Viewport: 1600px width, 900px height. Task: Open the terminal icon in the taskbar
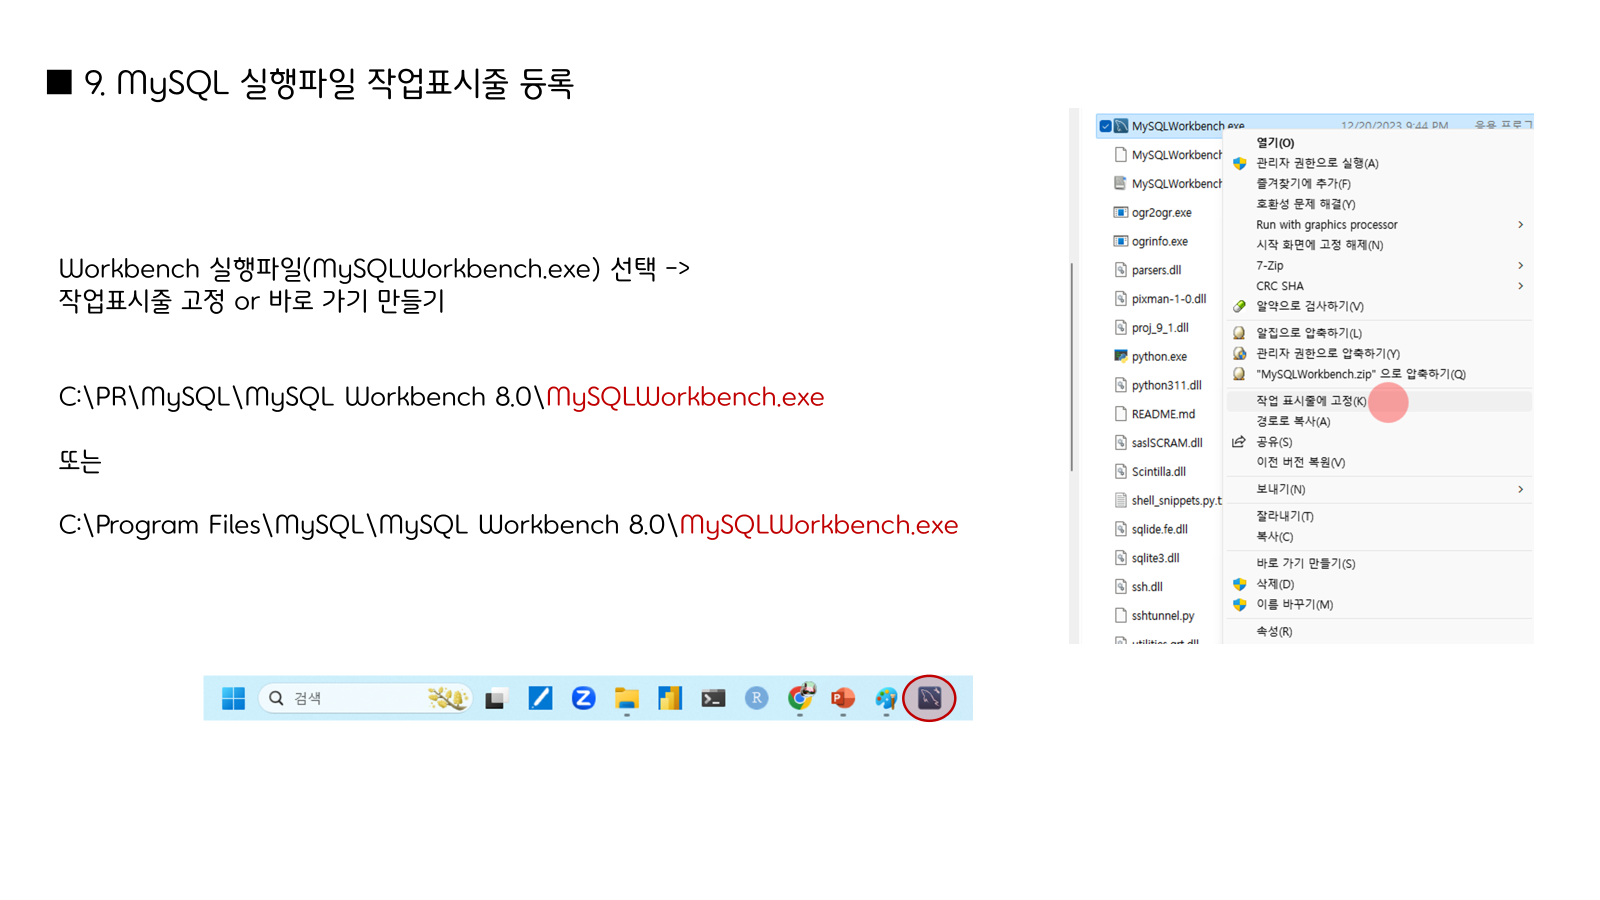(x=713, y=699)
